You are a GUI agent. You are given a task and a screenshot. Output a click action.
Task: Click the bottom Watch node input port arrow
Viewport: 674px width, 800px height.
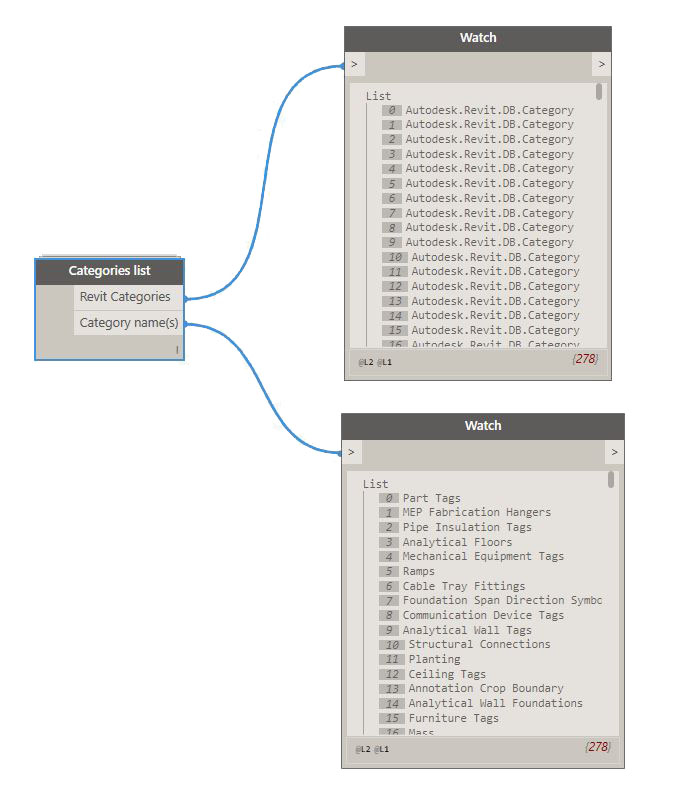[x=351, y=452]
